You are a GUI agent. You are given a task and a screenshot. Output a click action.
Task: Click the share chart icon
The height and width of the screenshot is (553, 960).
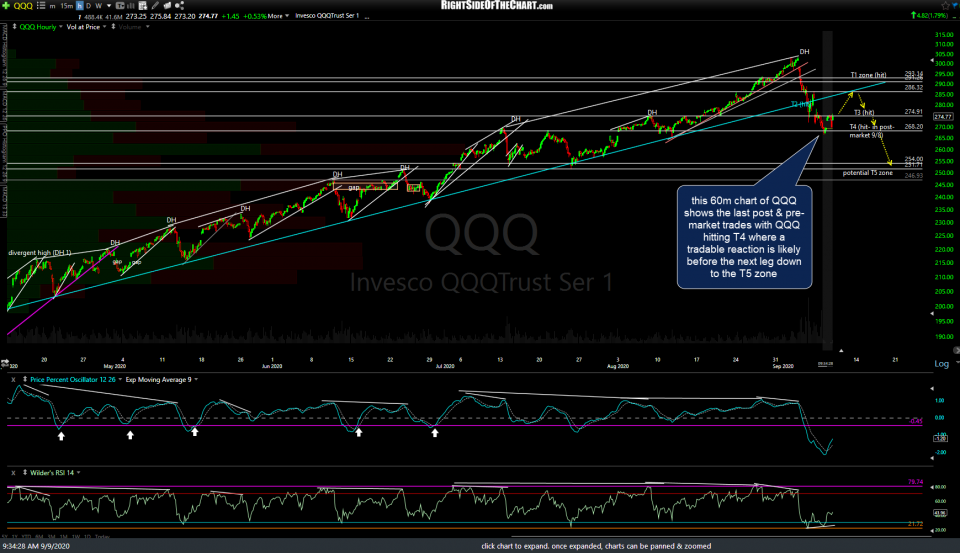[x=179, y=6]
